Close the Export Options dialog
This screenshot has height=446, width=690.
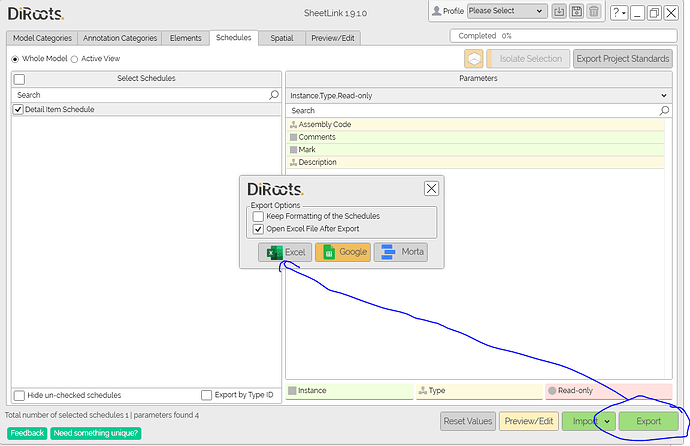coord(431,189)
